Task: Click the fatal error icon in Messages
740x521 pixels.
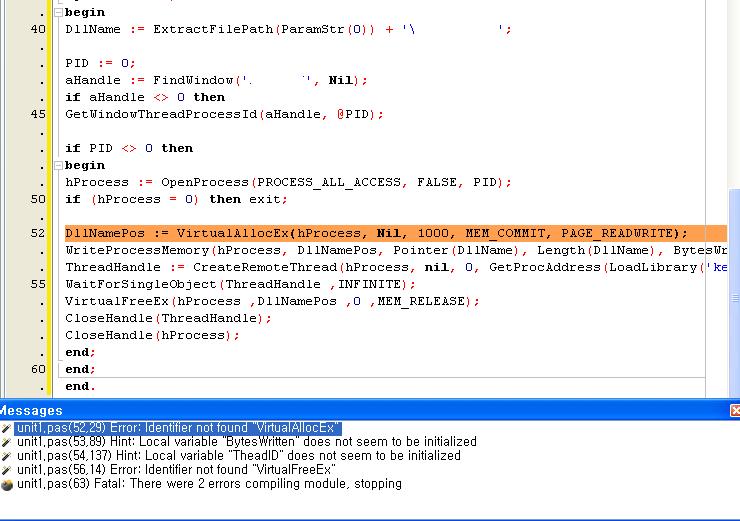Action: coord(6,484)
